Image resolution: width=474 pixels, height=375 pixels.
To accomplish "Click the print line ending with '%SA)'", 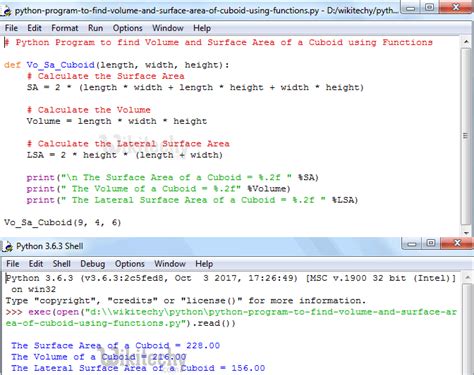I will coord(173,178).
